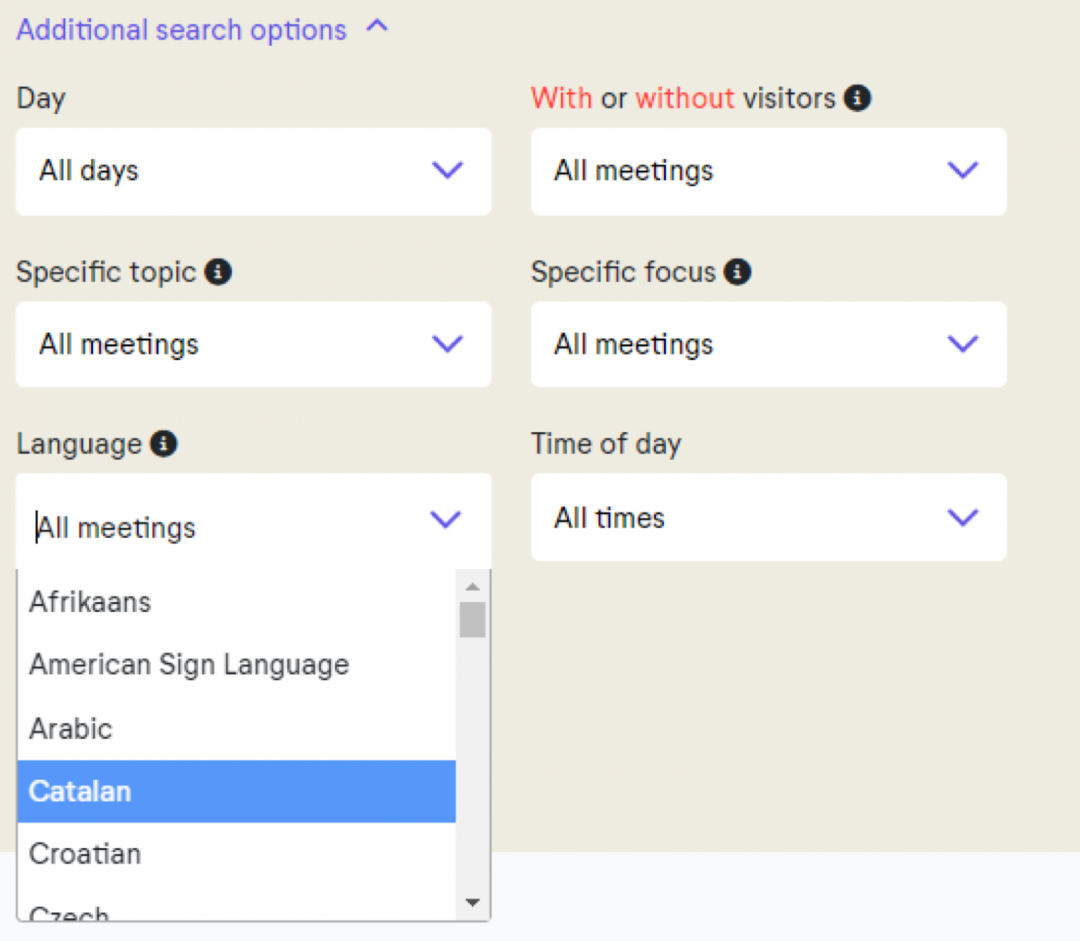Open the Time of day dropdown
This screenshot has width=1080, height=941.
click(768, 518)
